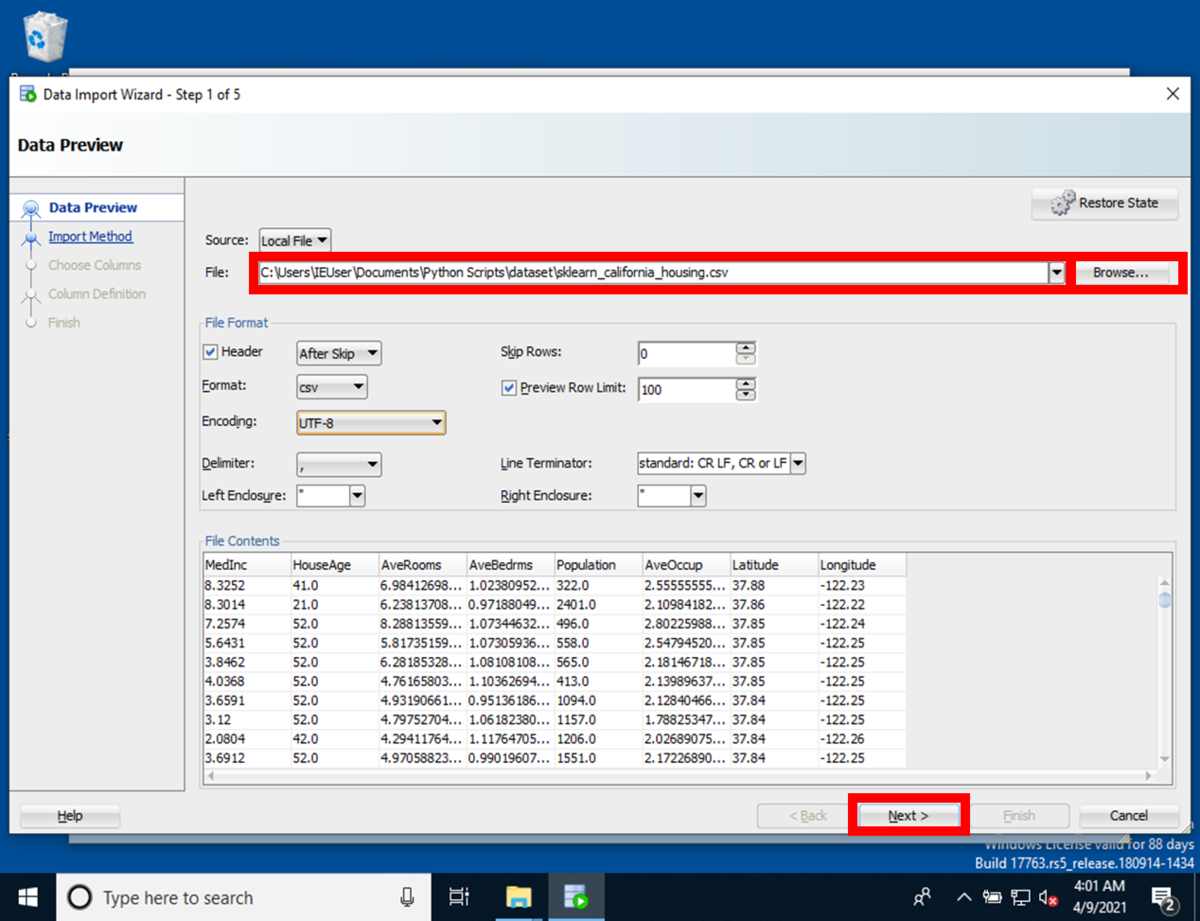Click the volume icon in system tray
Viewport: 1200px width, 921px height.
click(1049, 897)
